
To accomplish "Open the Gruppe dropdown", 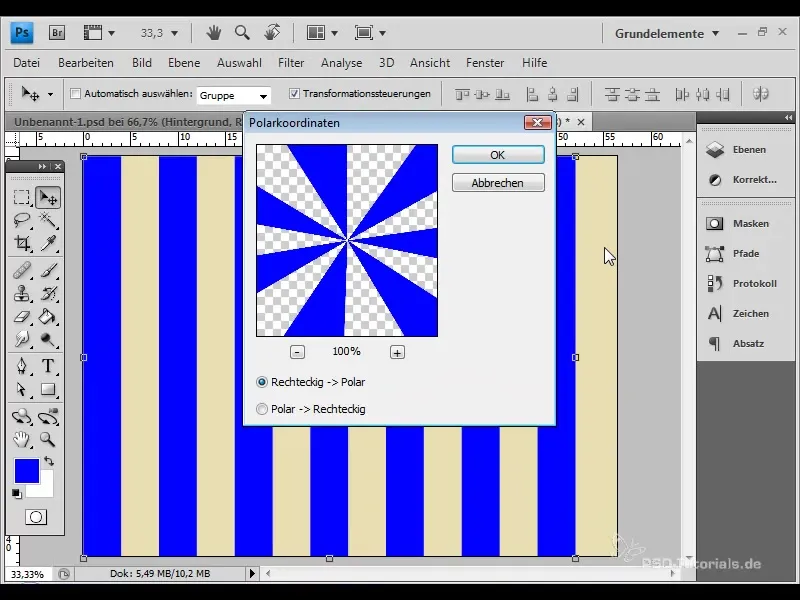I will tap(234, 95).
